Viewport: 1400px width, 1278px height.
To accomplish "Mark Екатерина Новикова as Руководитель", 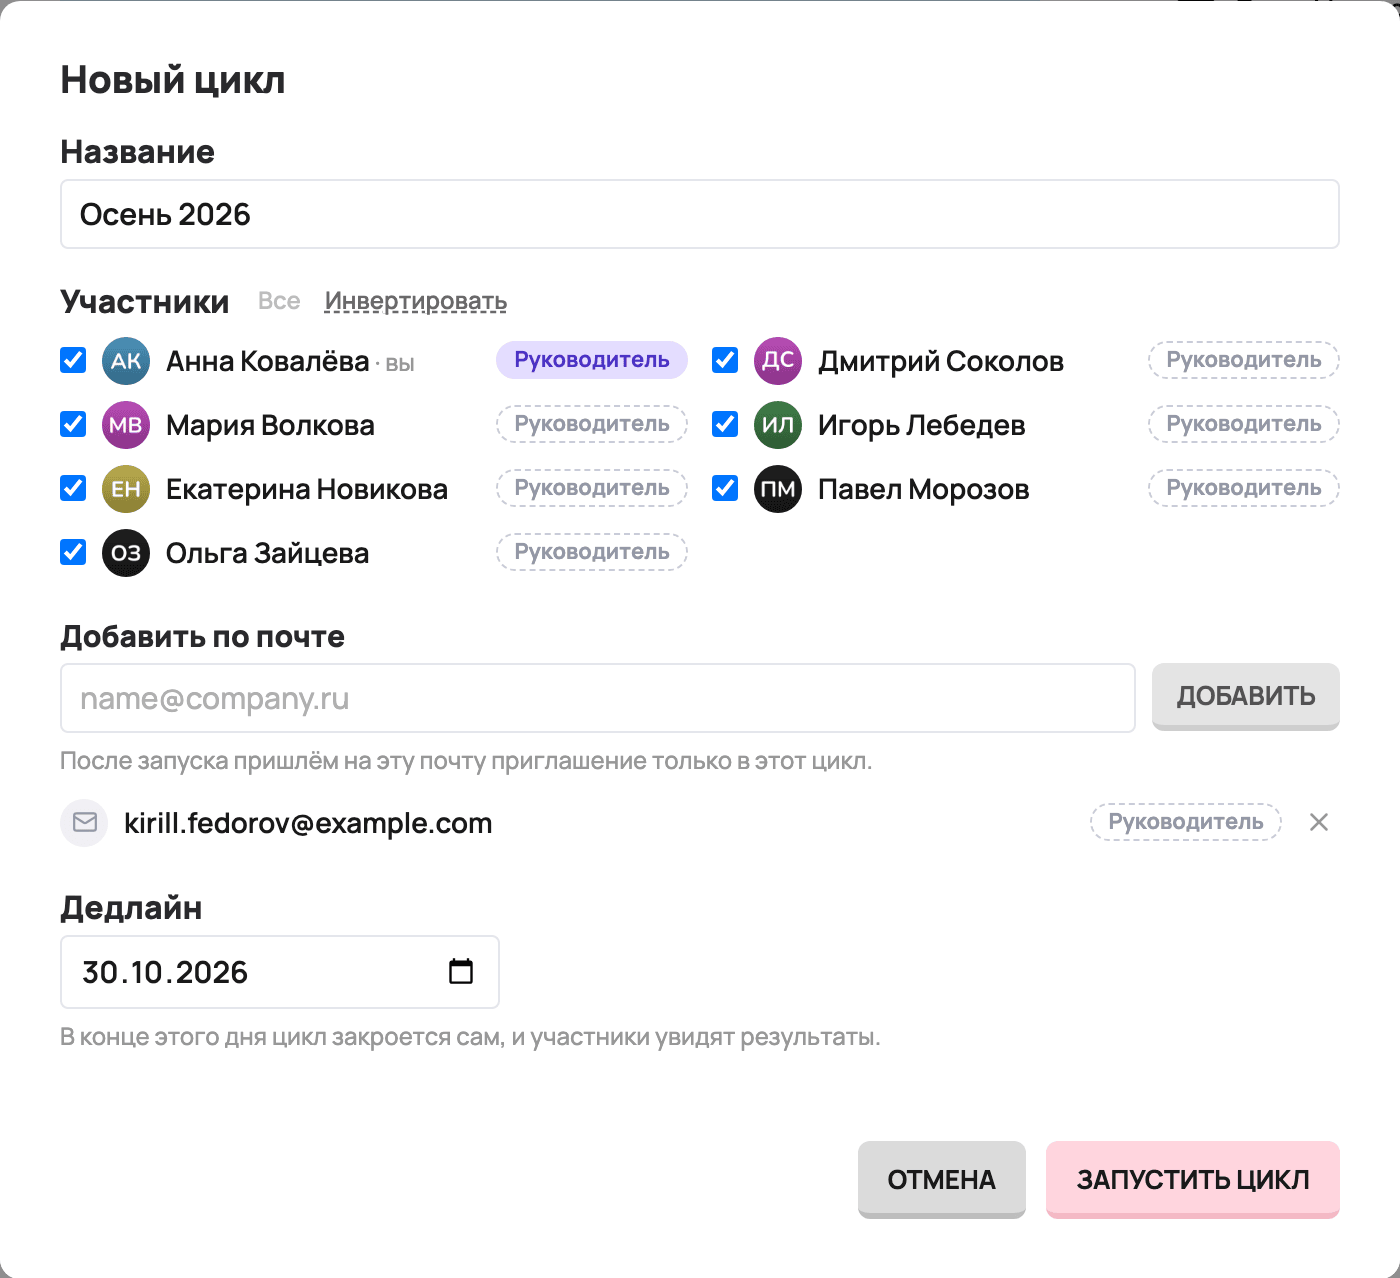I will tap(592, 488).
